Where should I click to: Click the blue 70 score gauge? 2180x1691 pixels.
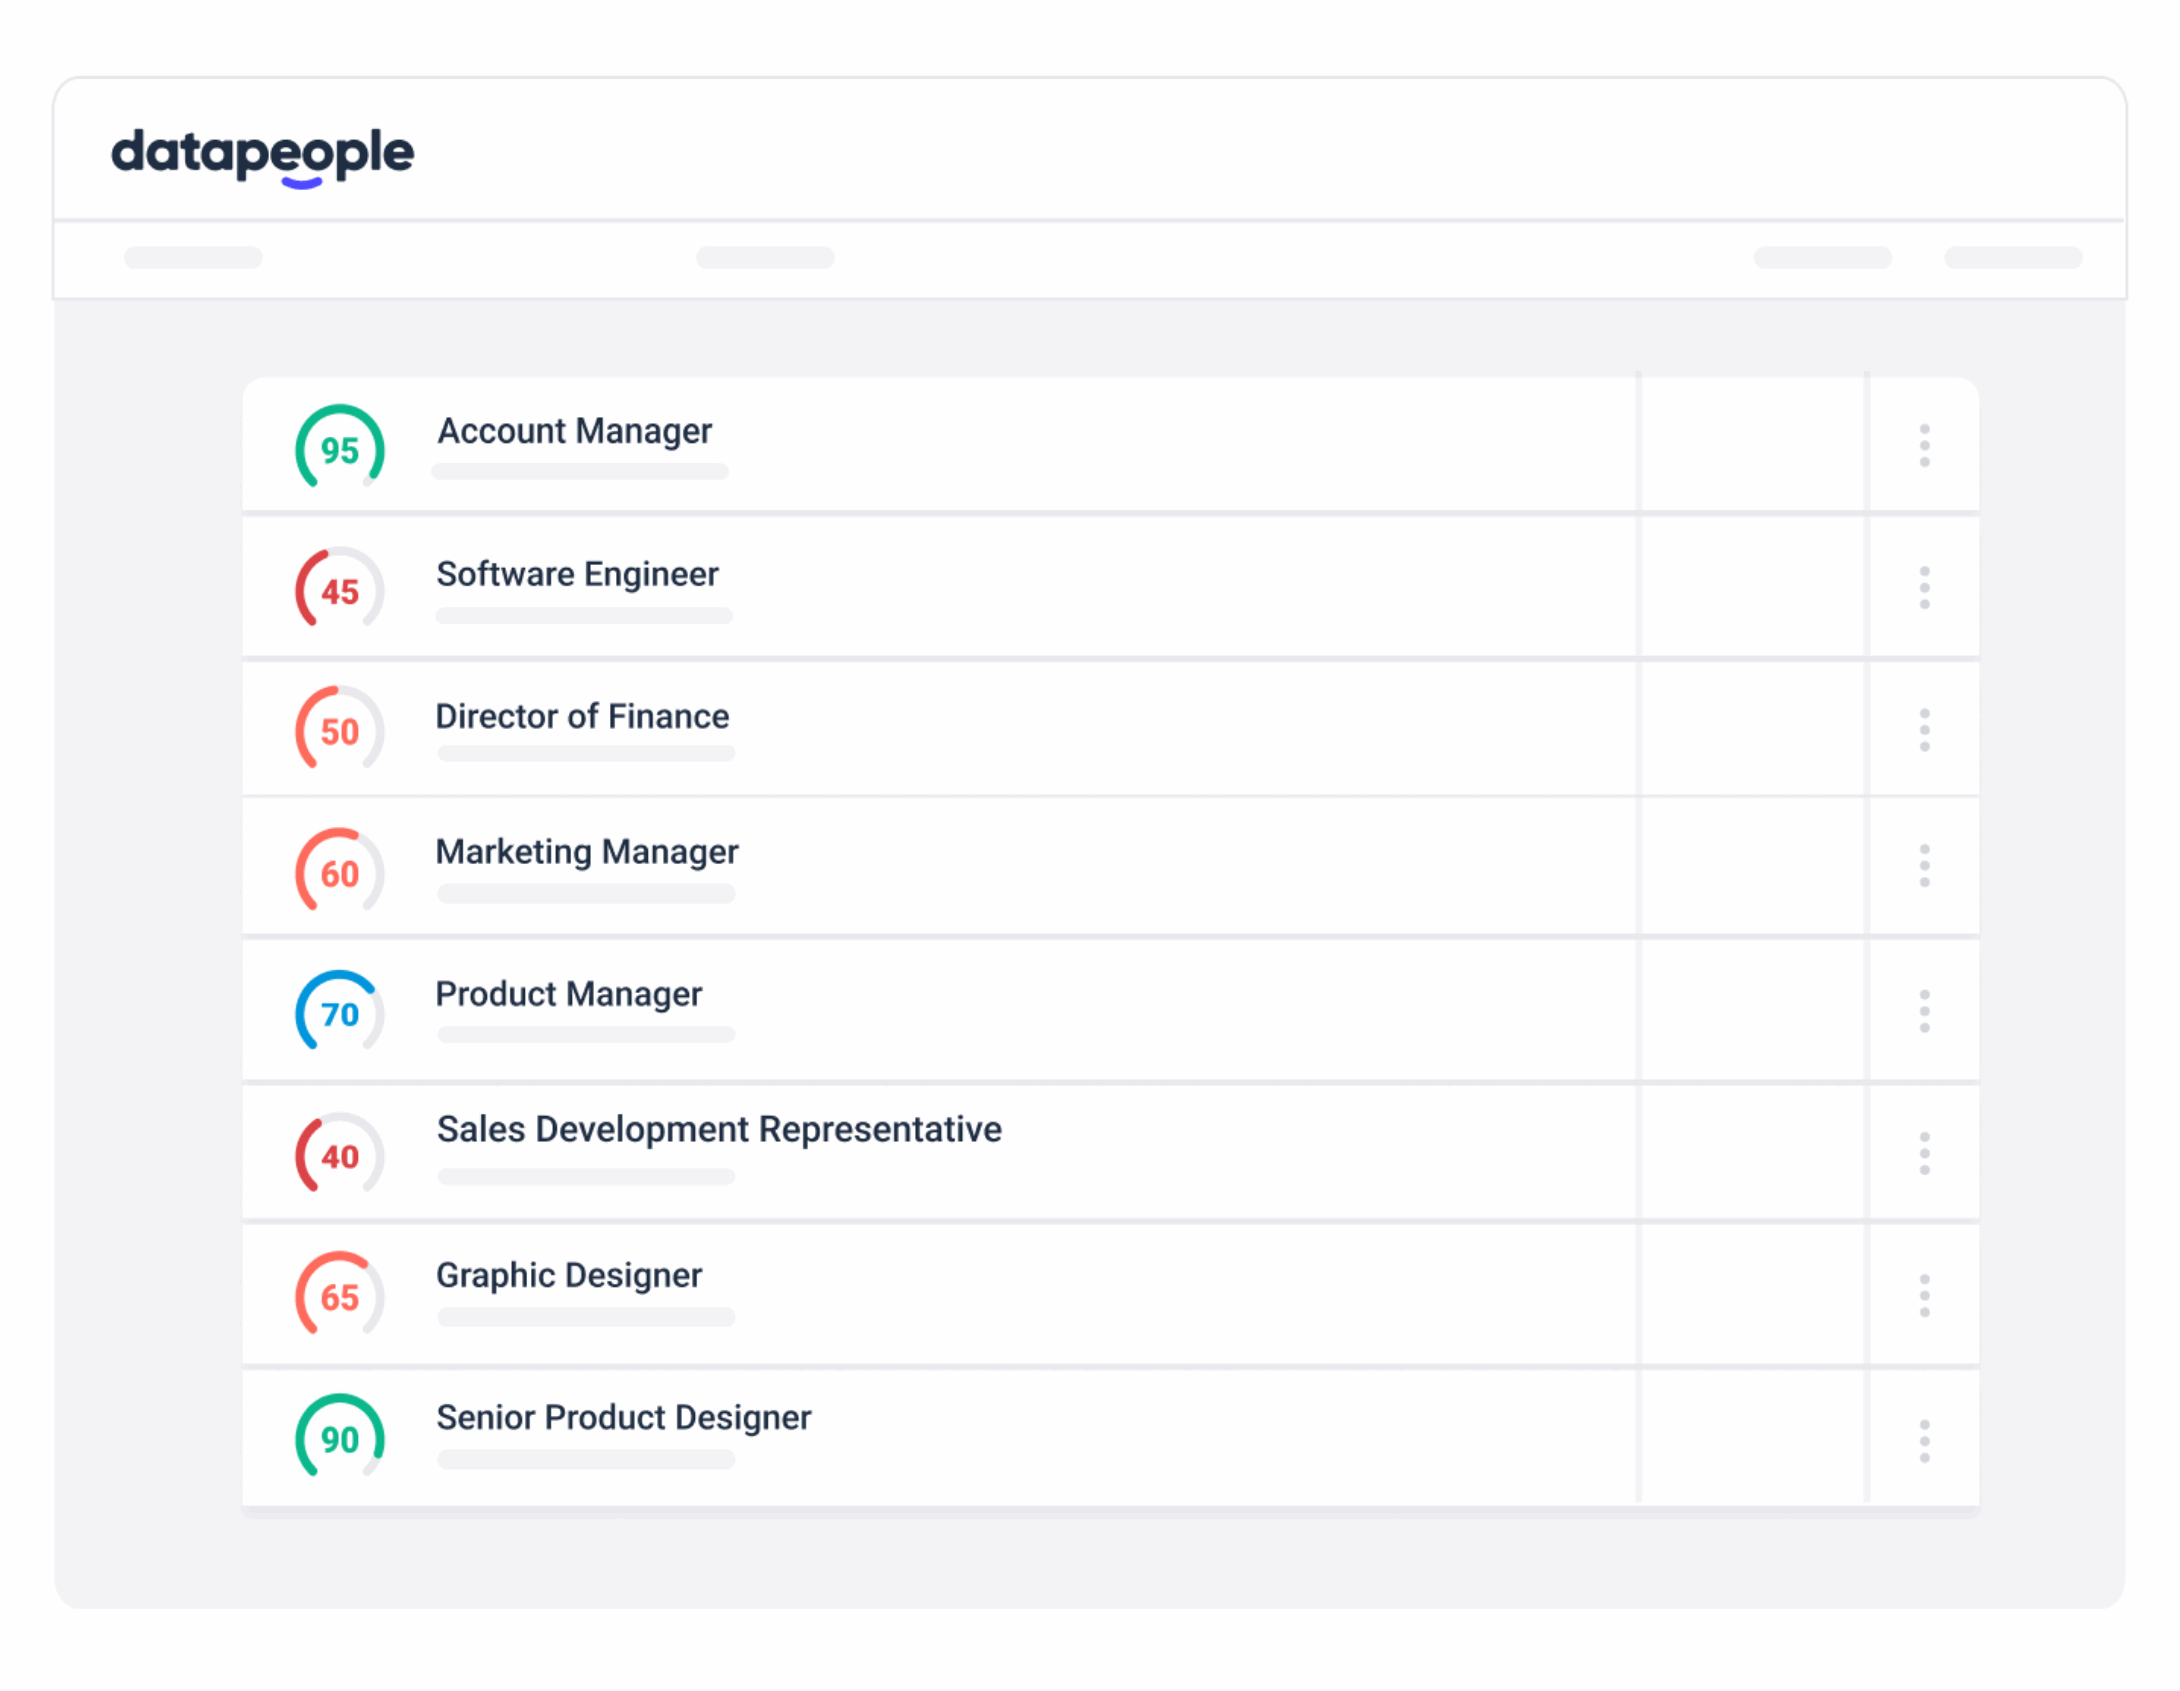click(339, 1013)
